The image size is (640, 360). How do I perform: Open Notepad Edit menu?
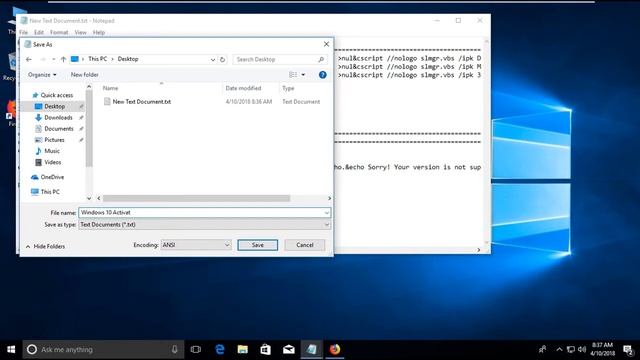click(39, 32)
